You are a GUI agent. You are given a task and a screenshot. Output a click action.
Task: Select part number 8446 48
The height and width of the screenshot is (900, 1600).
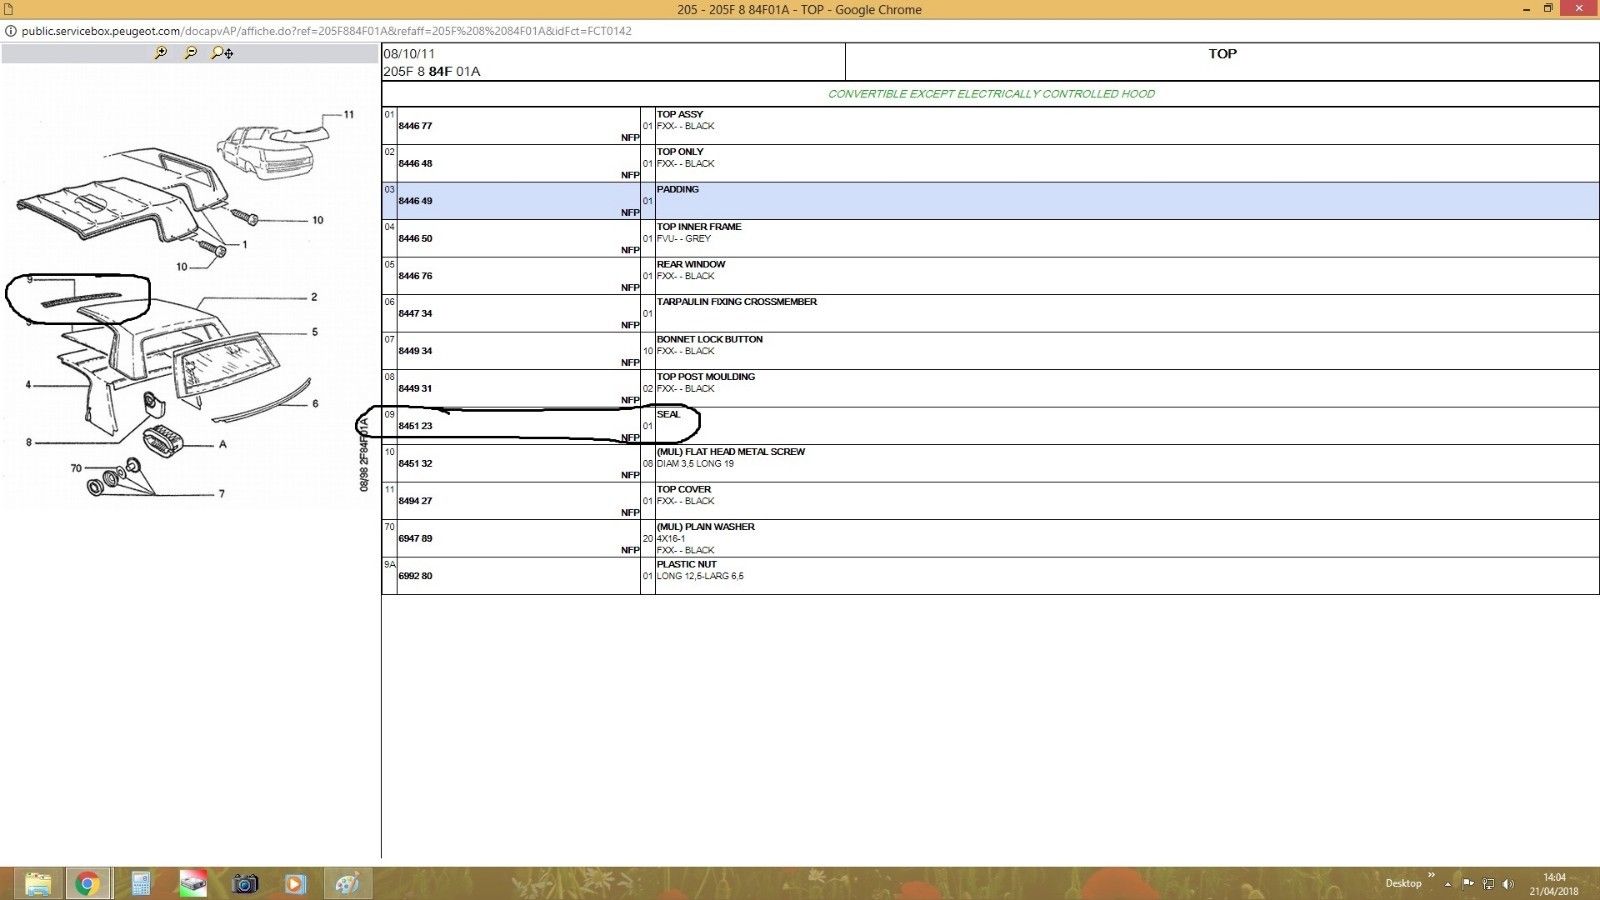(x=415, y=164)
